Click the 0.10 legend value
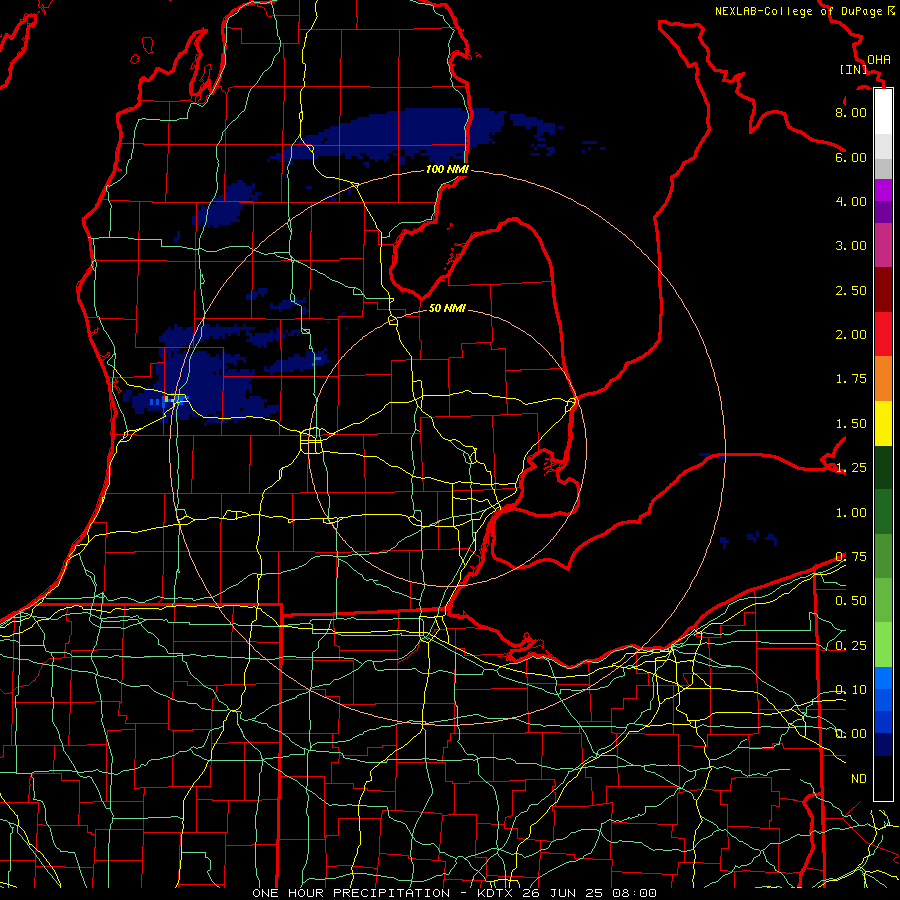 851,690
